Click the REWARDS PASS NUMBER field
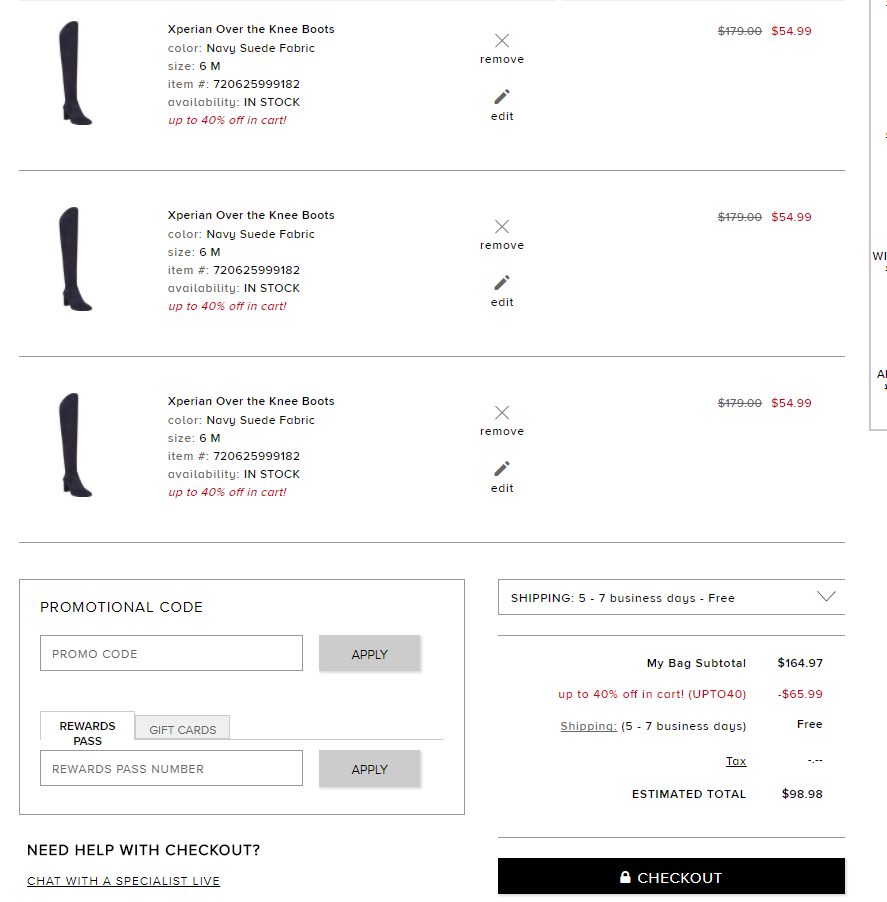This screenshot has width=887, height=902. [x=170, y=768]
